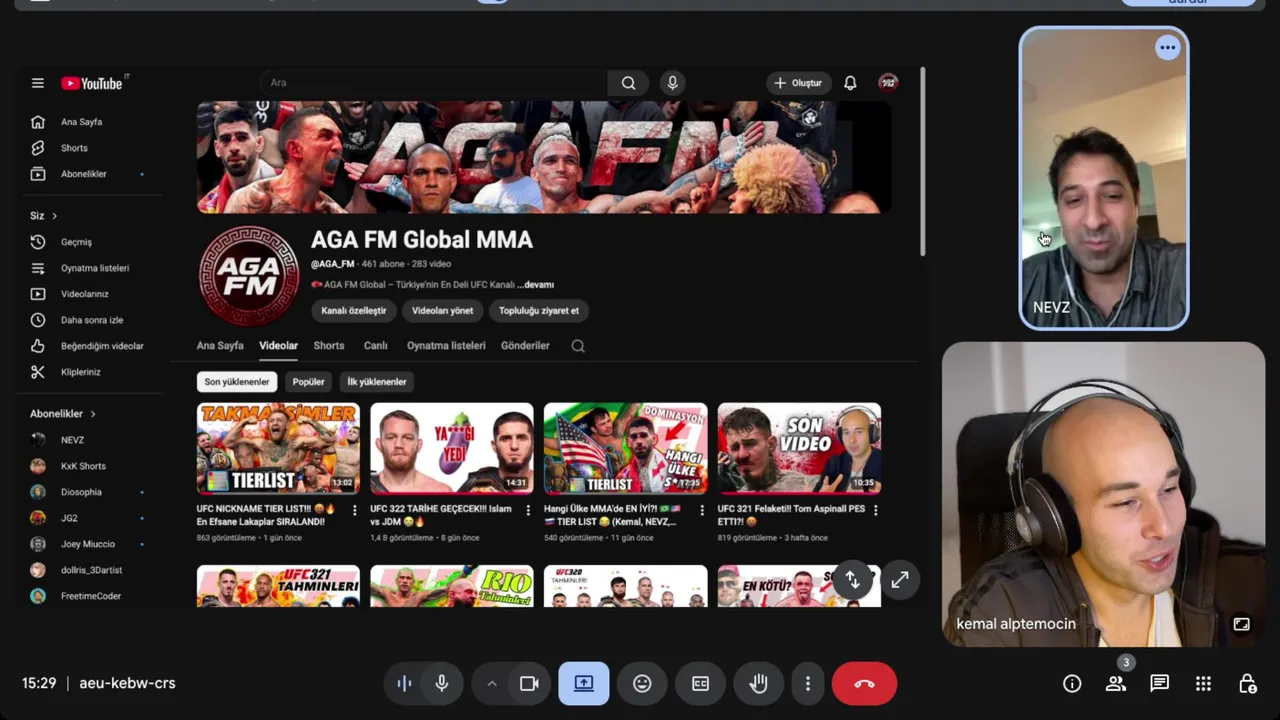The image size is (1280, 720).
Task: Open video menu for UFC 322 video
Action: (528, 510)
